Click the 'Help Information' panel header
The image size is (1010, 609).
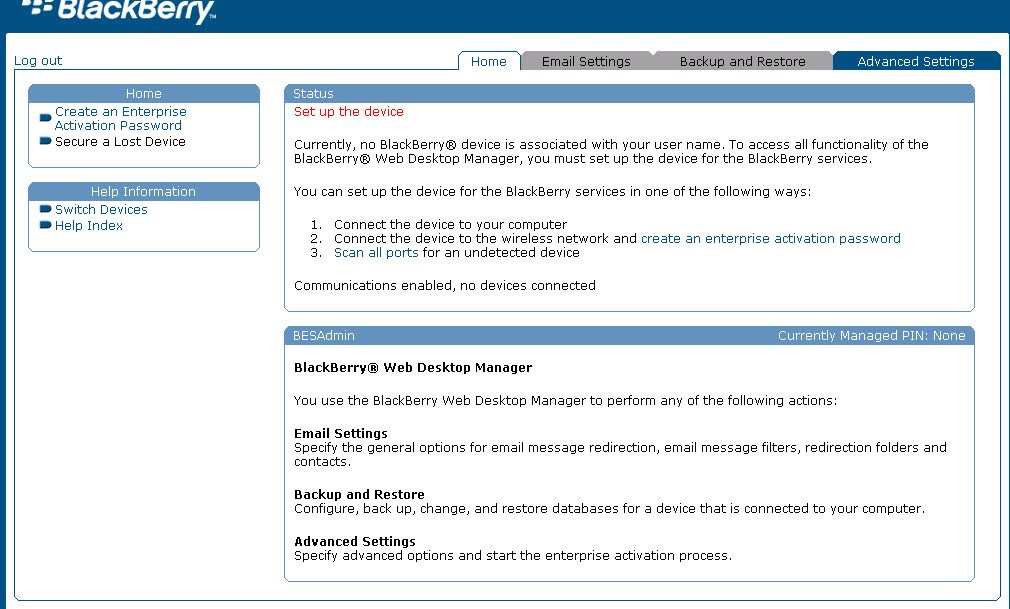pos(144,191)
